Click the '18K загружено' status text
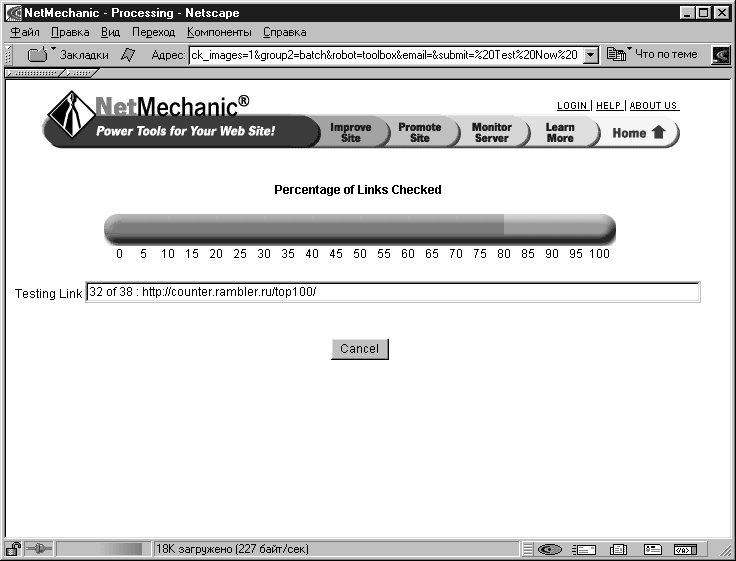 point(232,549)
